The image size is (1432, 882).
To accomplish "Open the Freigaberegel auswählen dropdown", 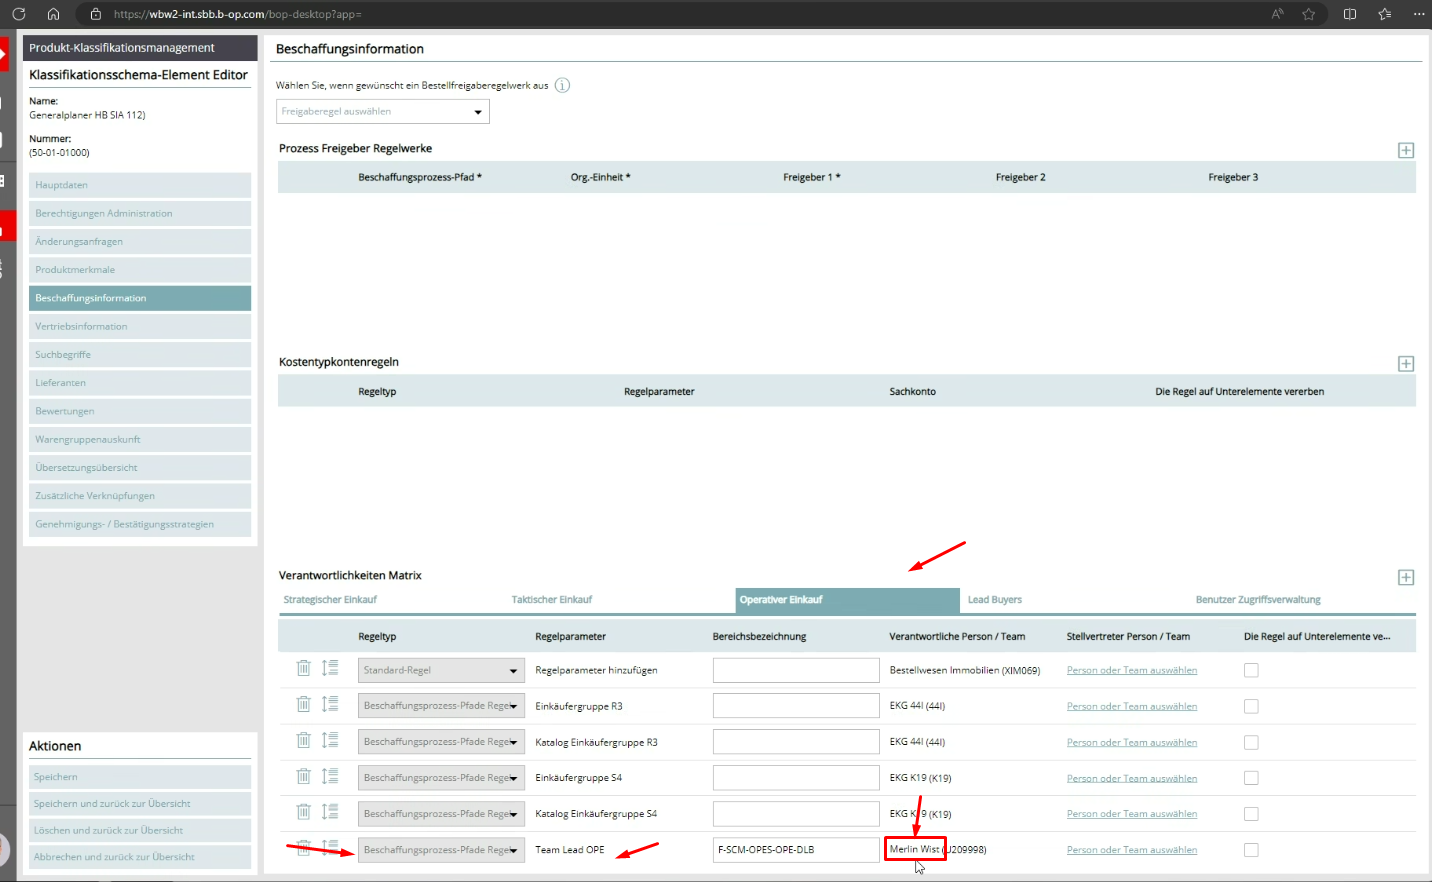I will [x=382, y=112].
